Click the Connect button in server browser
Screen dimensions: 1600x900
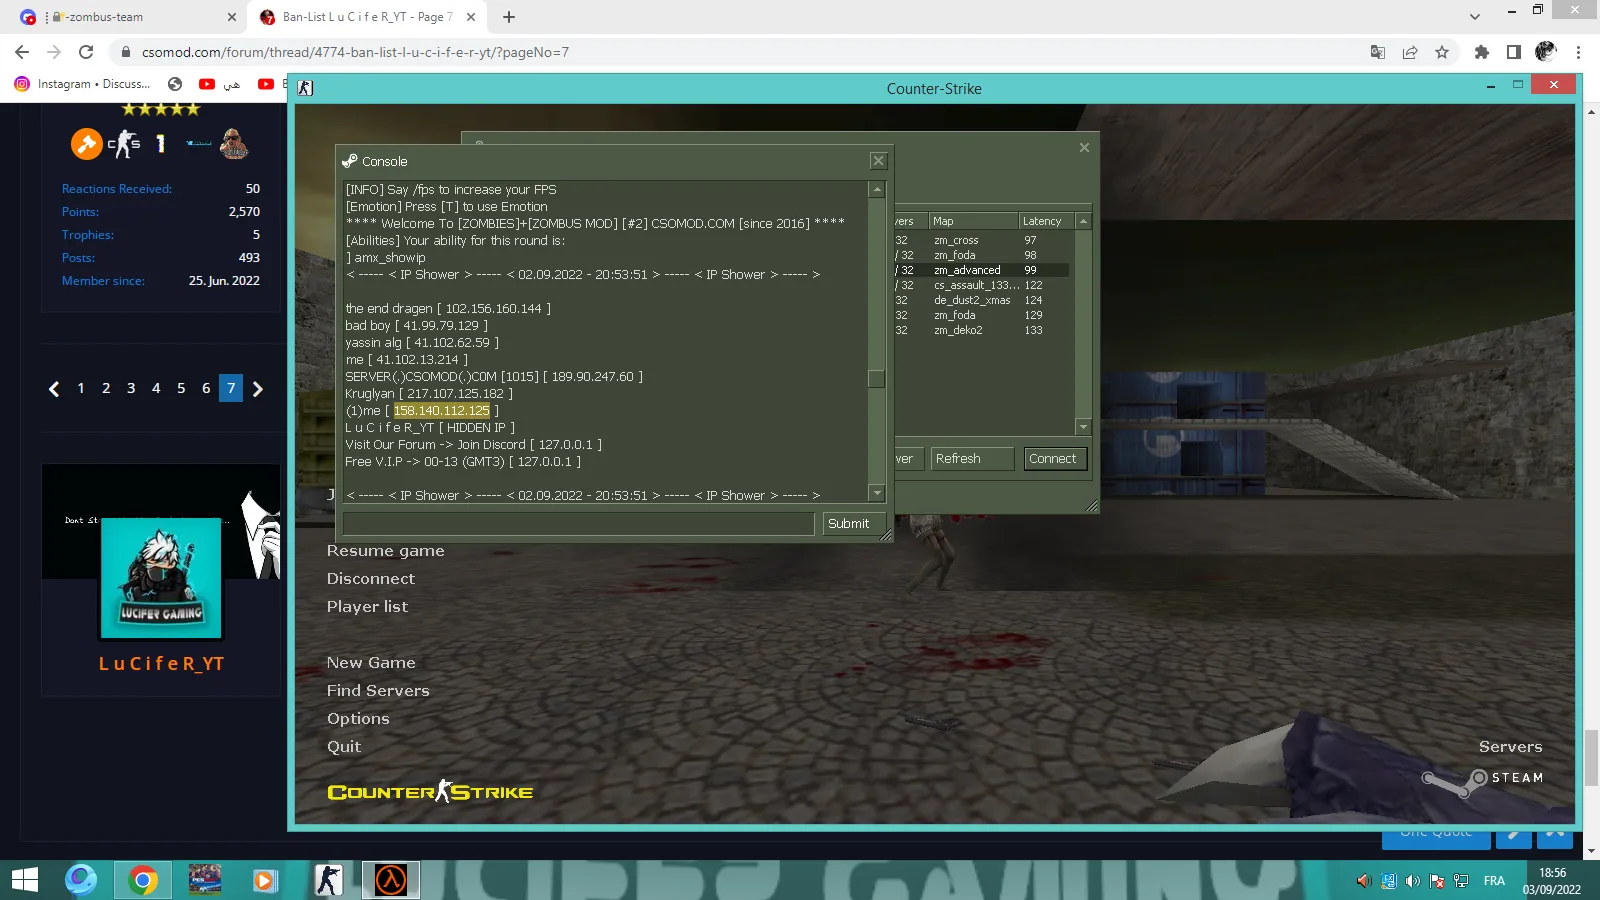click(1053, 459)
